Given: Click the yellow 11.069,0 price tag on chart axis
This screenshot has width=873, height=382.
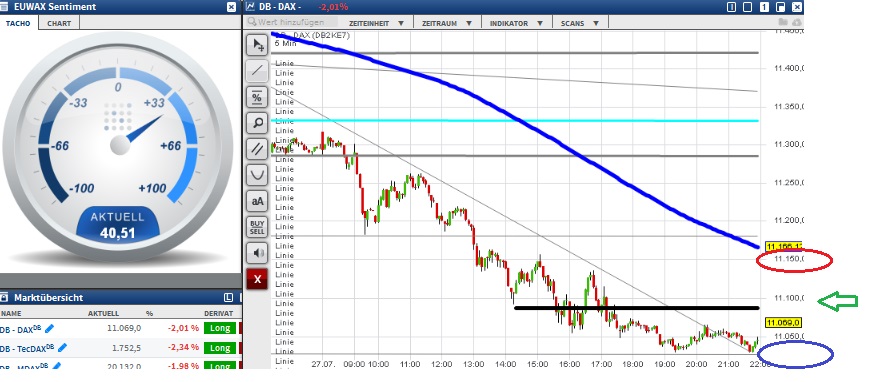Looking at the screenshot, I should click(x=783, y=322).
